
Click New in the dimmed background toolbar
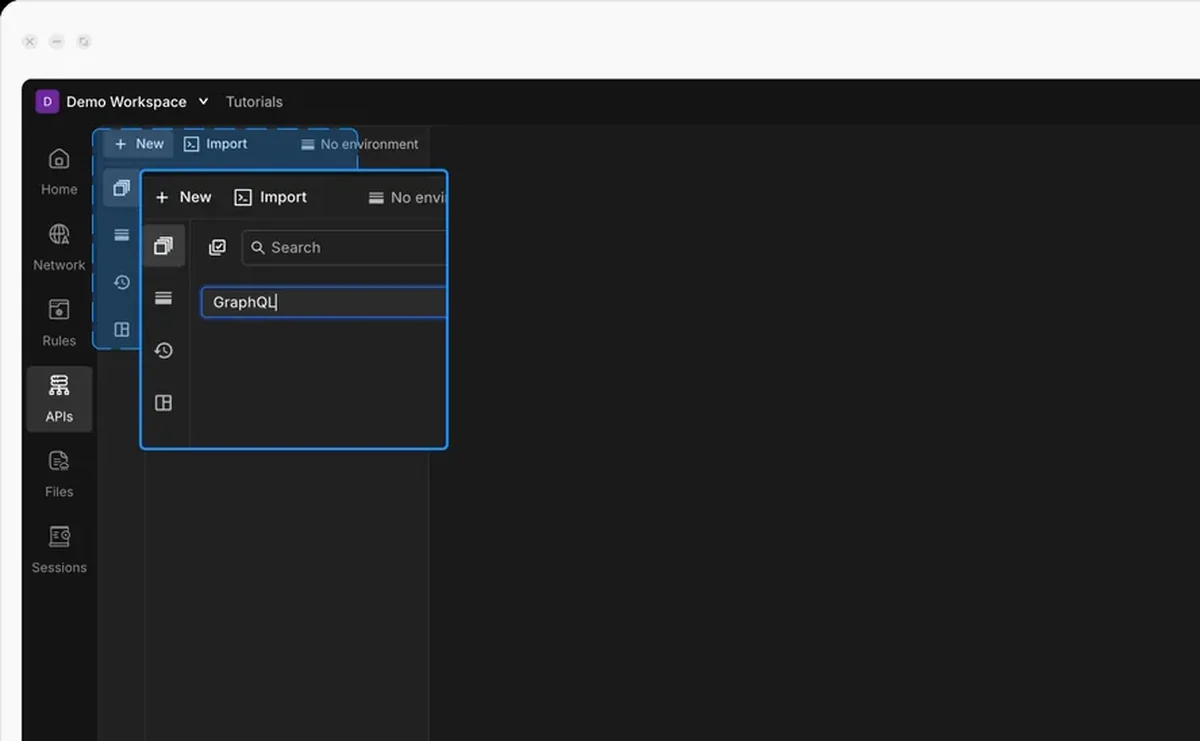tap(139, 144)
